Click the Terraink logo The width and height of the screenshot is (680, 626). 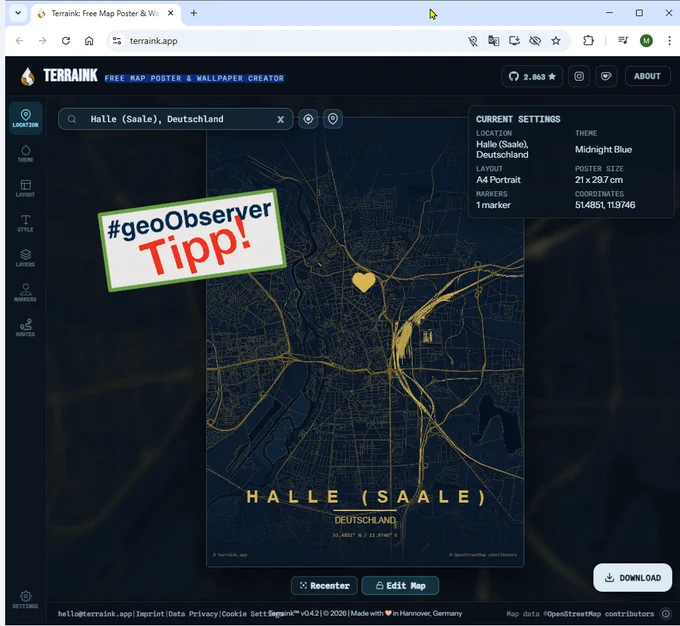click(x=59, y=76)
